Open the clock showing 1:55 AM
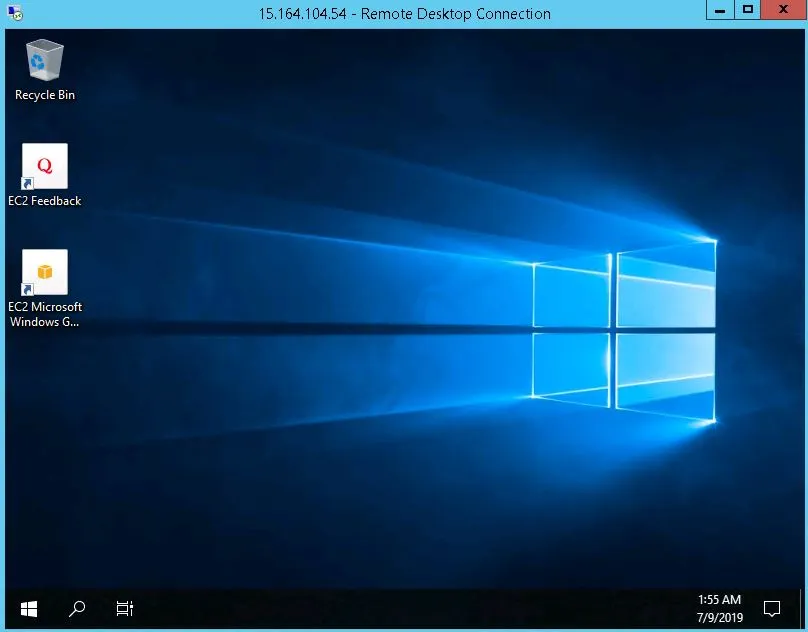 point(719,600)
